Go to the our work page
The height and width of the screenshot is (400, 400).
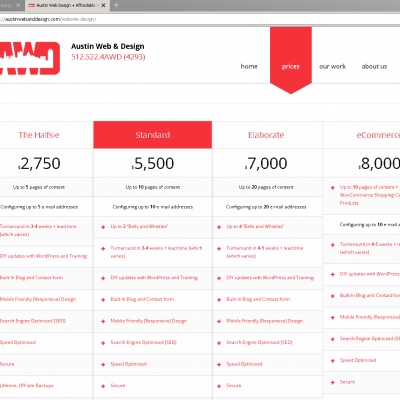pyautogui.click(x=332, y=66)
